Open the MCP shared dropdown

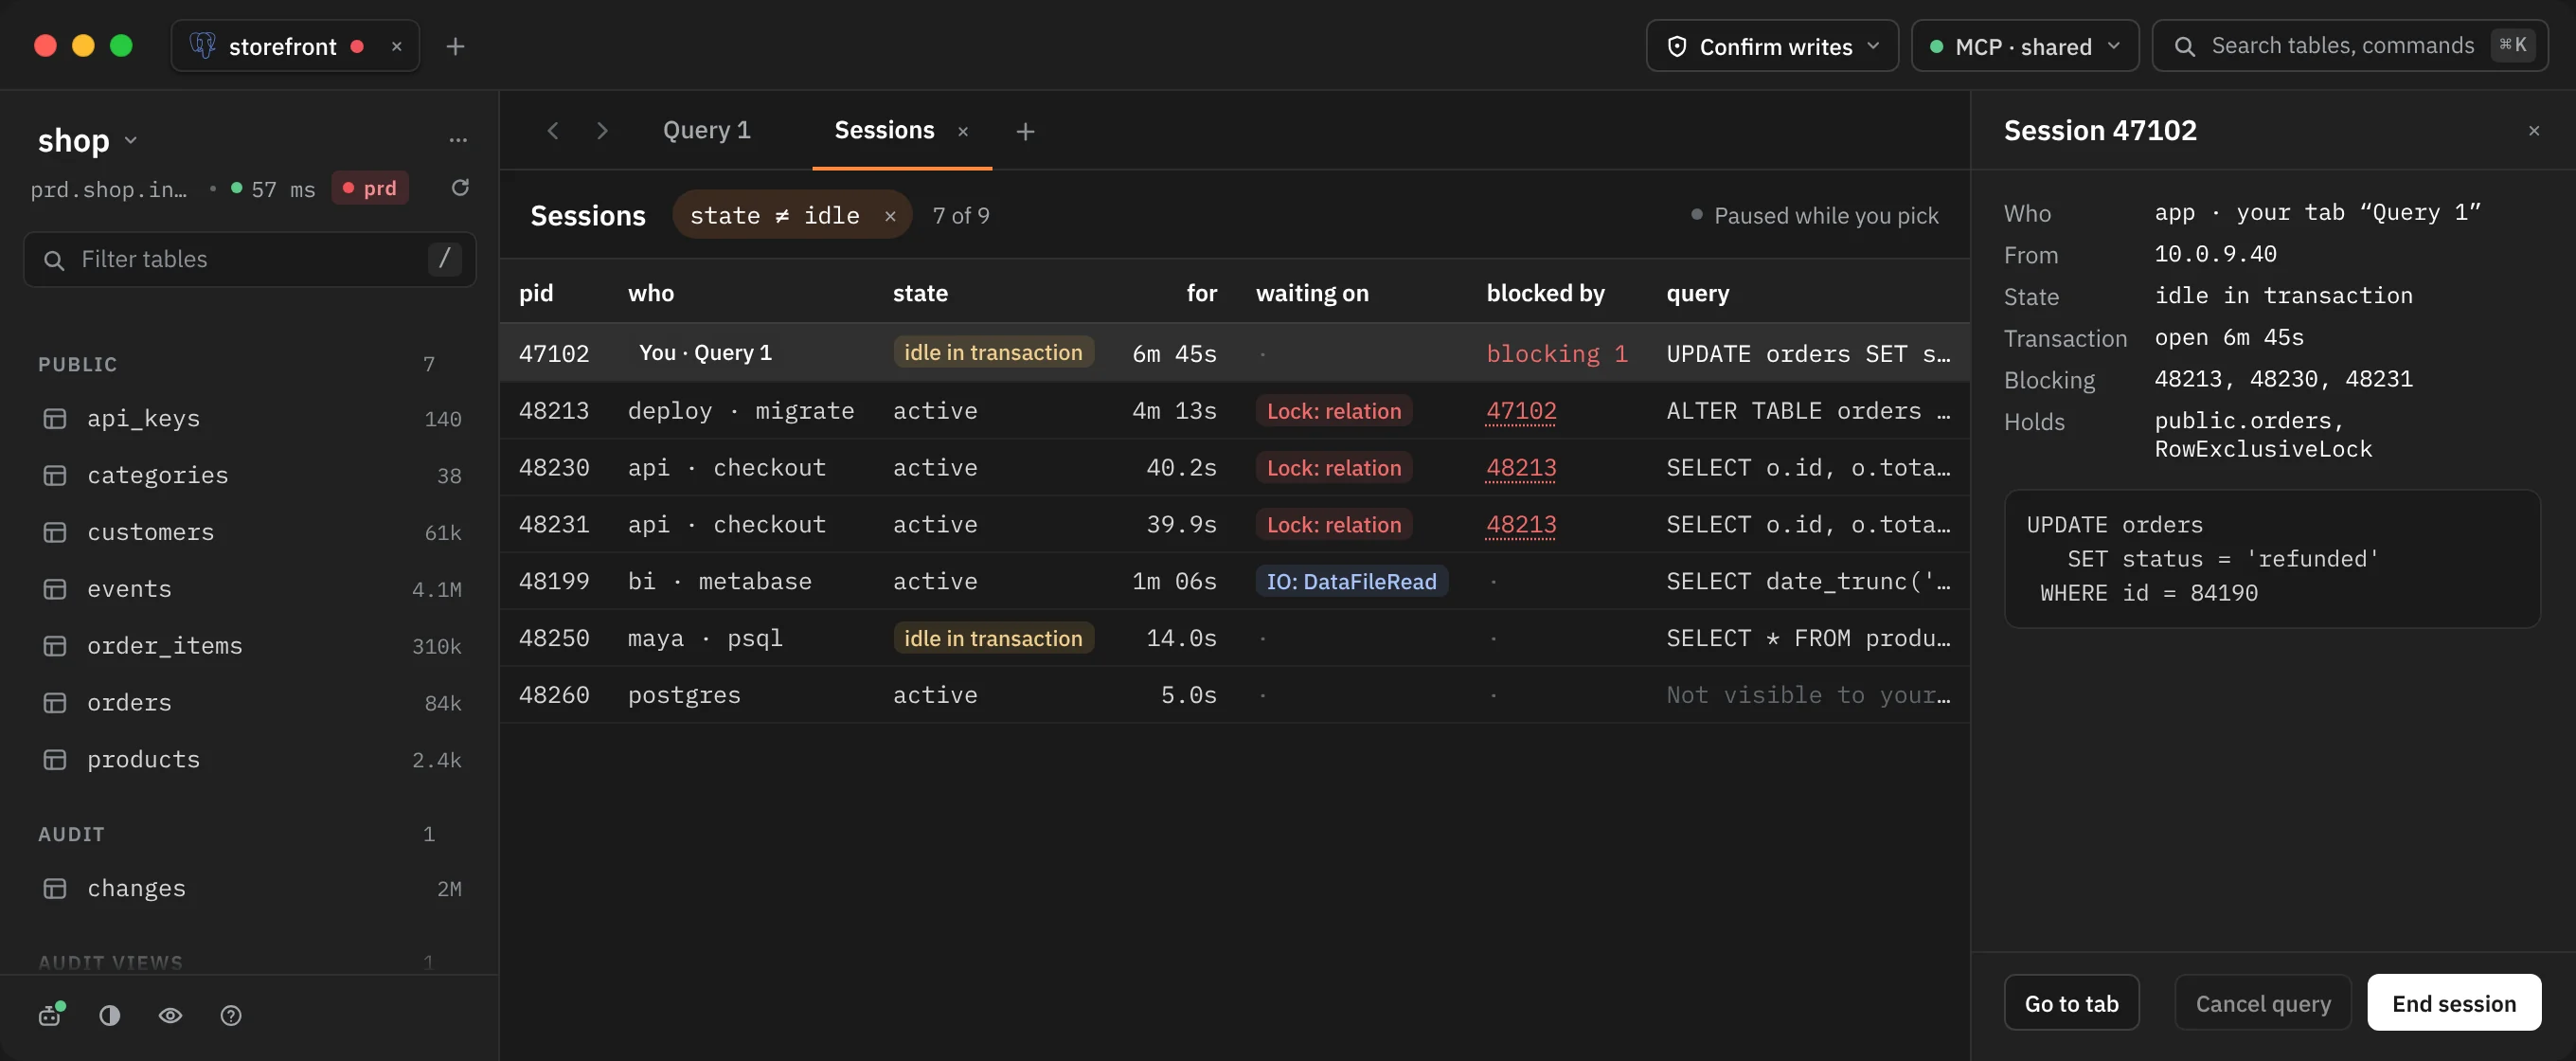click(2025, 46)
